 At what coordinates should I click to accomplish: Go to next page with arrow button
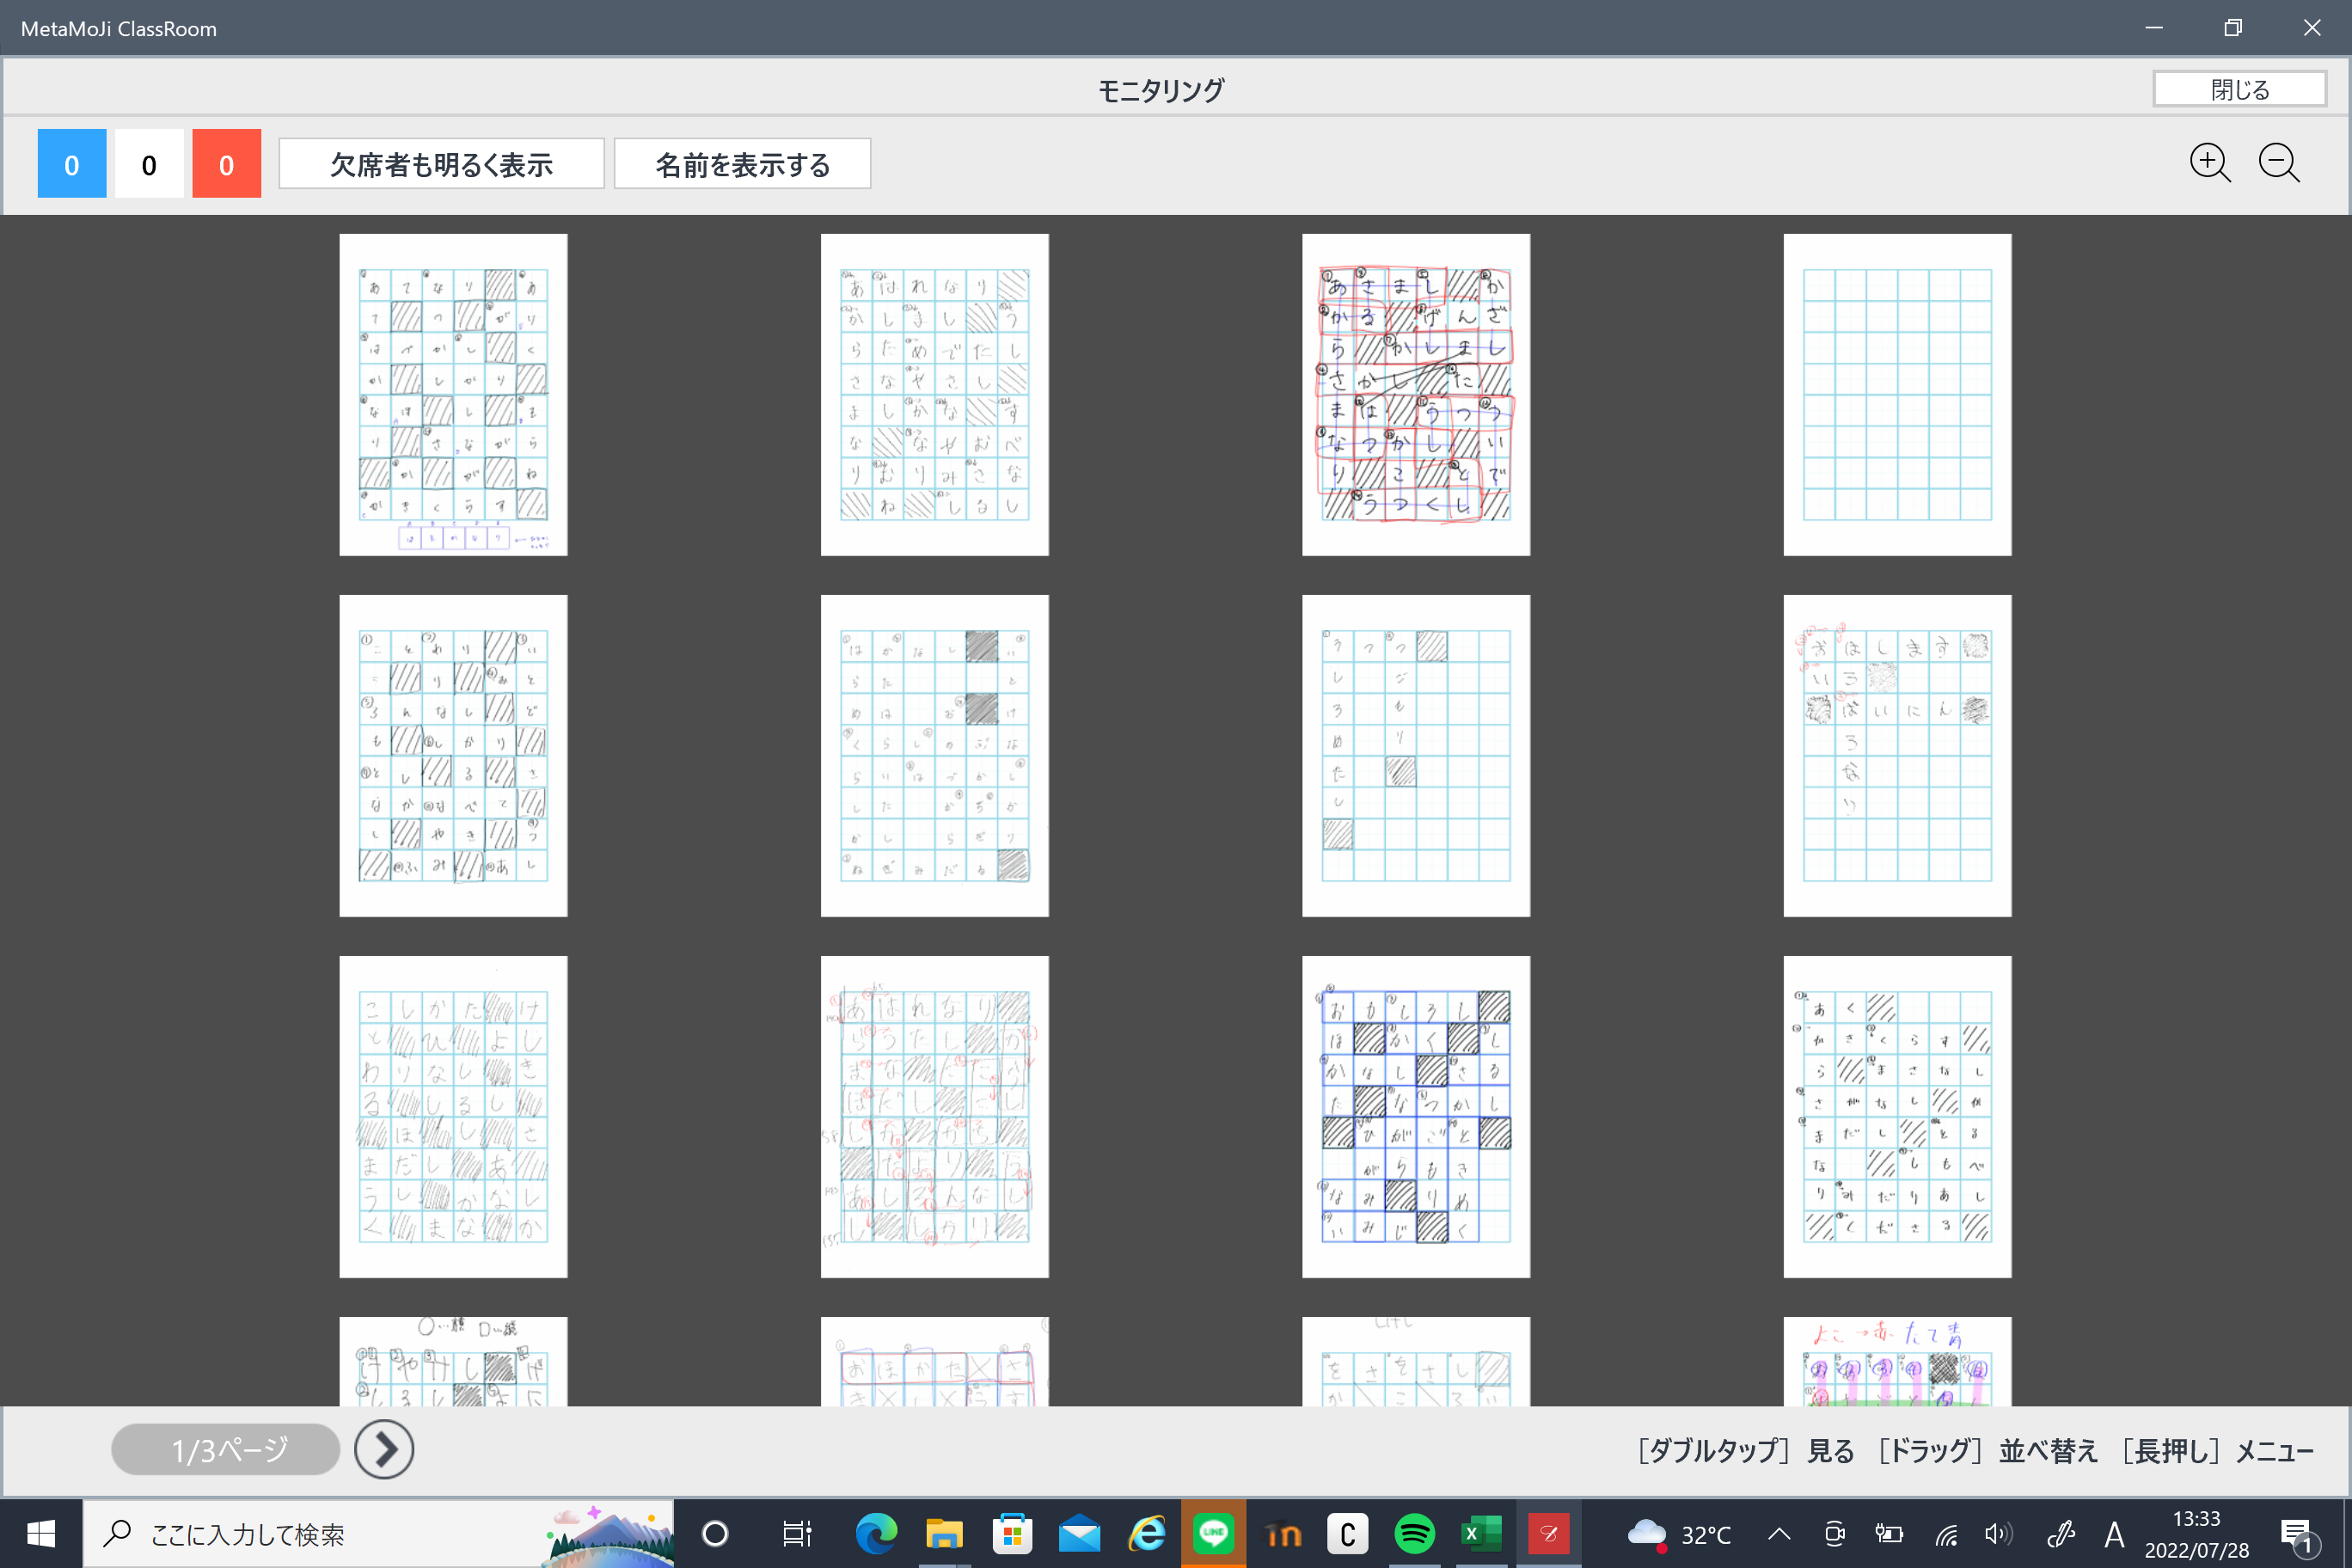[x=384, y=1449]
